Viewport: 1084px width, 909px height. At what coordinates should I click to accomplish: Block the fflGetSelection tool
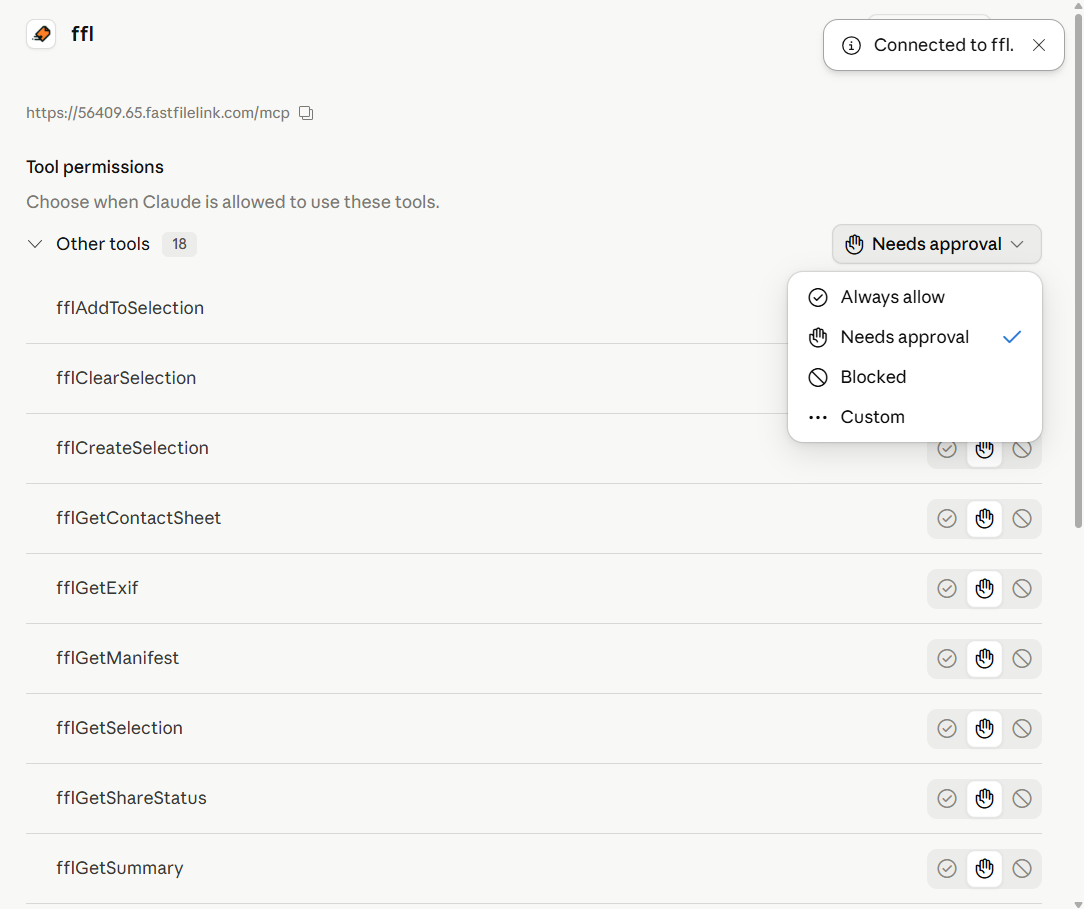click(x=1022, y=729)
